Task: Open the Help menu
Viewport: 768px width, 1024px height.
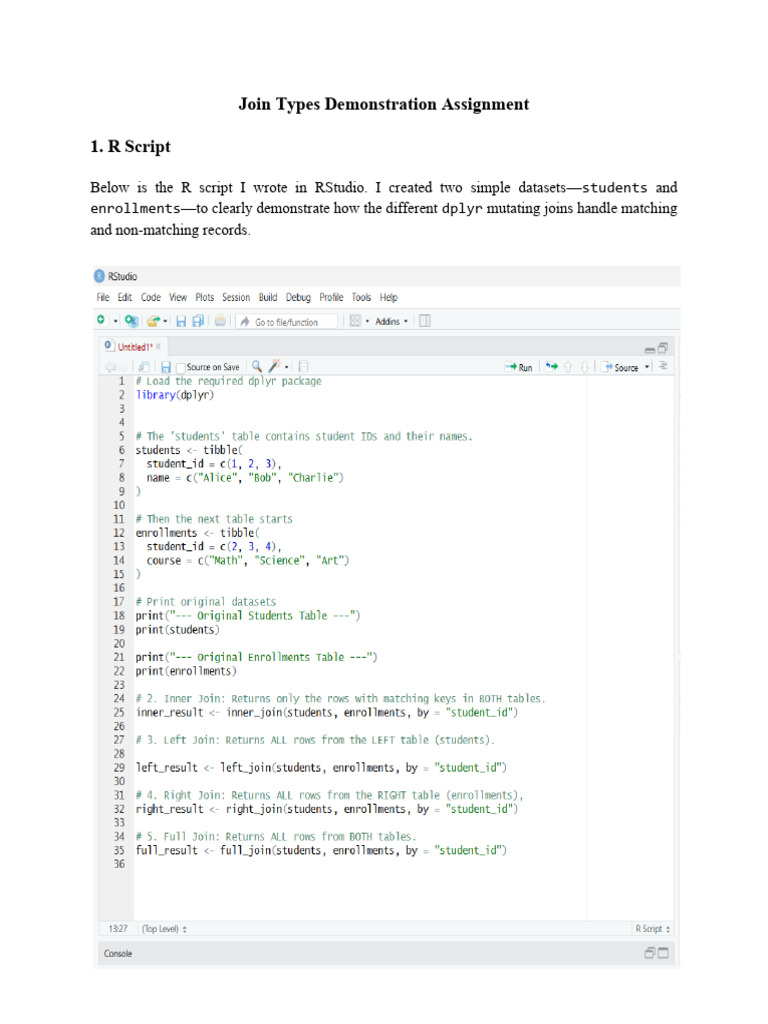Action: tap(389, 297)
